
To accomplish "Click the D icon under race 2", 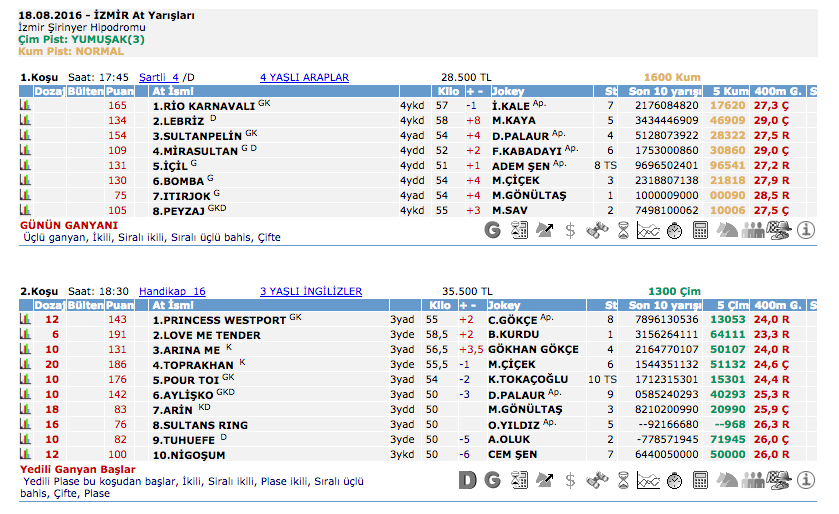I will (x=467, y=480).
